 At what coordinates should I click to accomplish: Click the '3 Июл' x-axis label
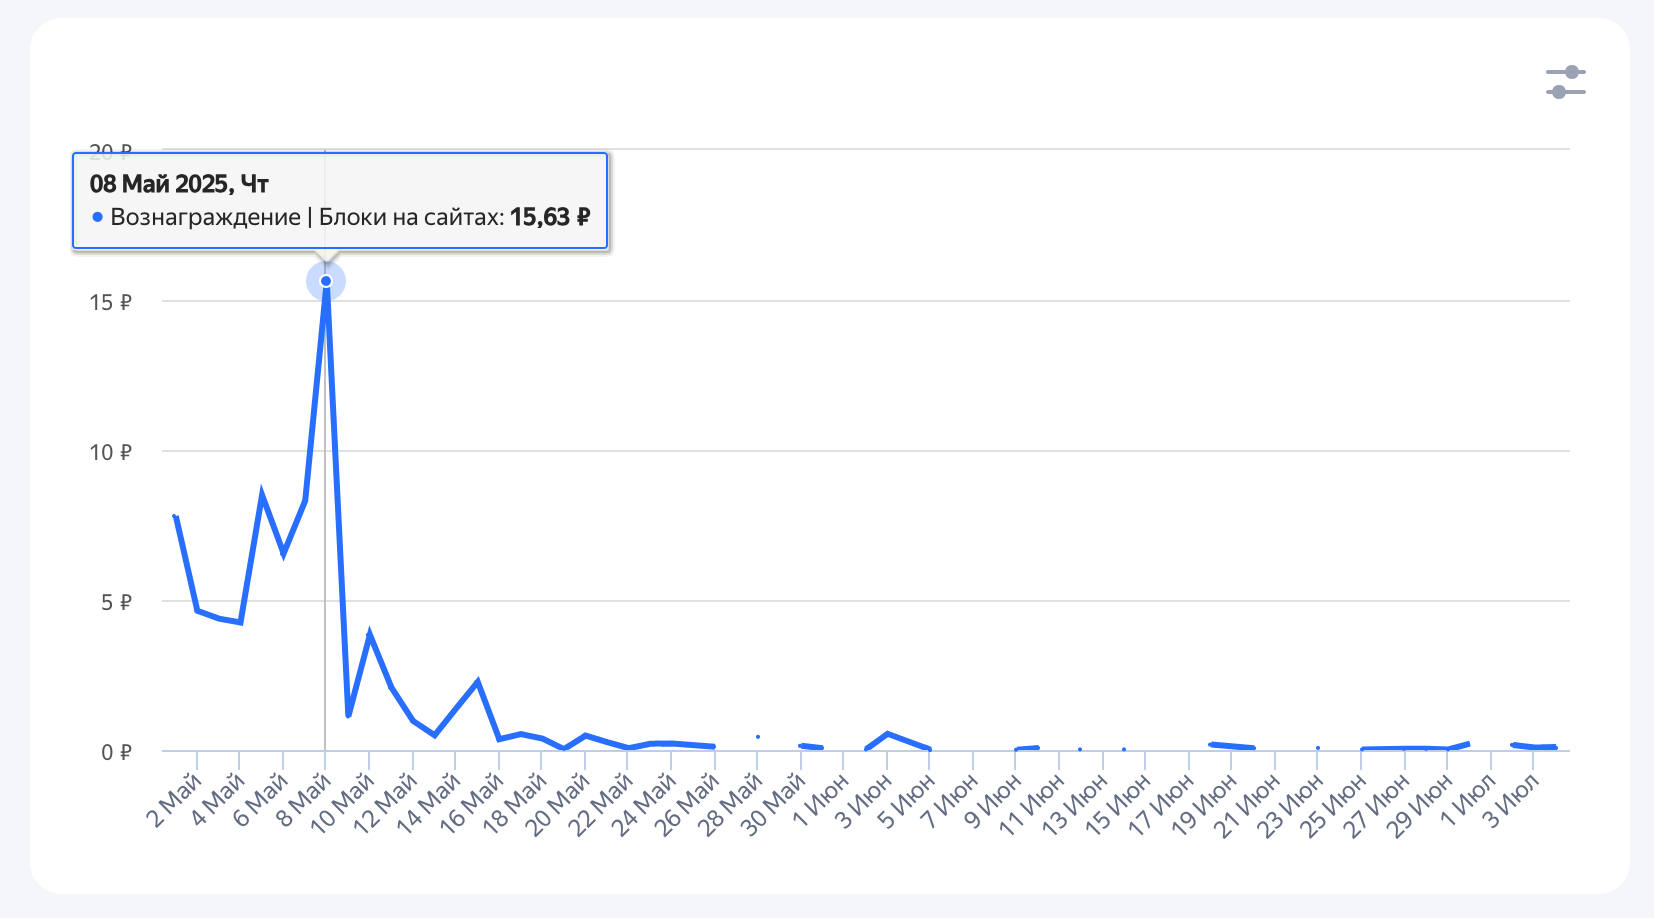click(1510, 802)
